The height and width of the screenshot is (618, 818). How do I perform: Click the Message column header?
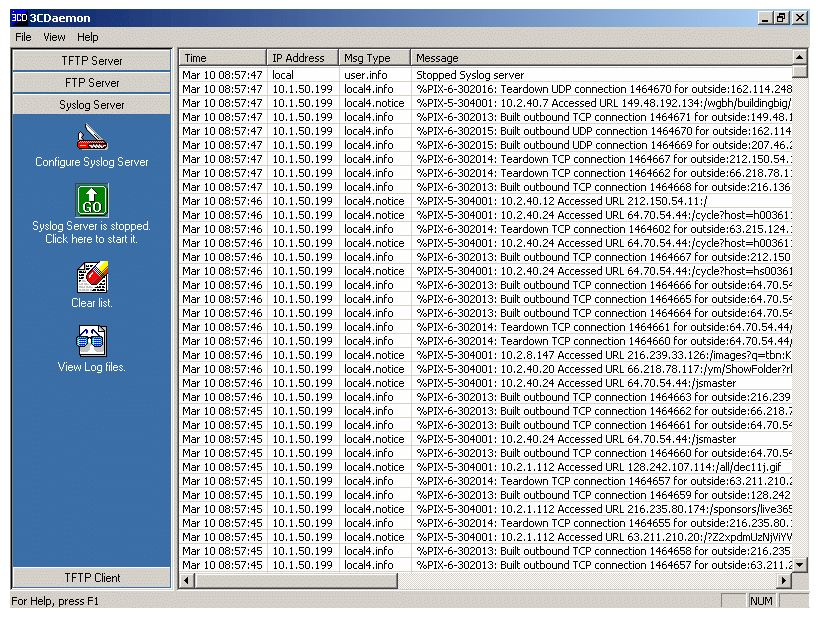tap(600, 58)
